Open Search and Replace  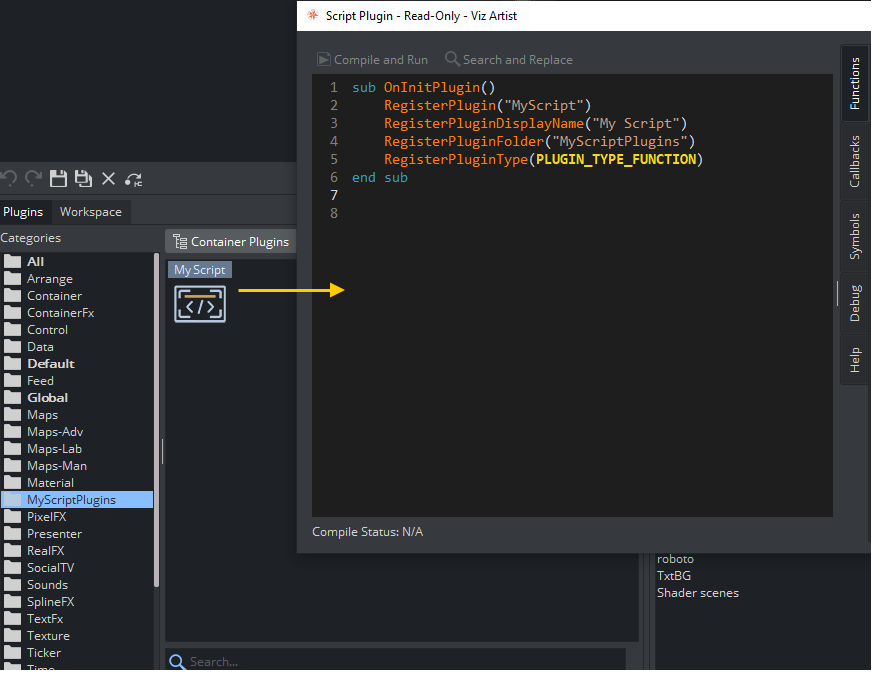(x=509, y=60)
